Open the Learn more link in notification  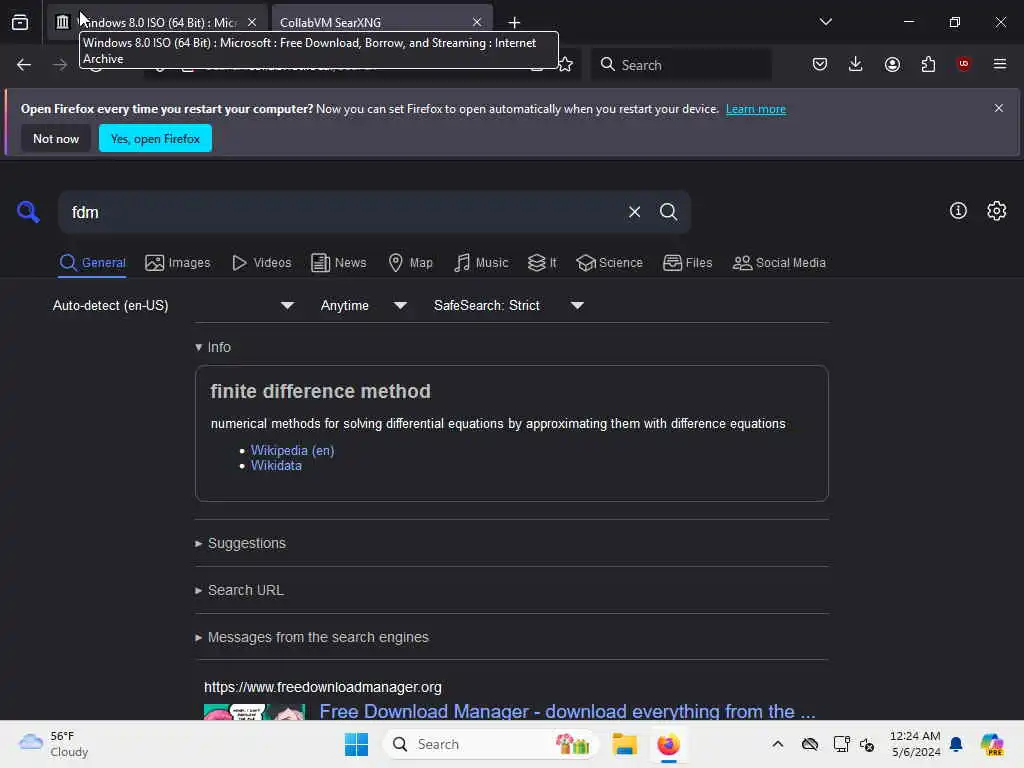(756, 109)
